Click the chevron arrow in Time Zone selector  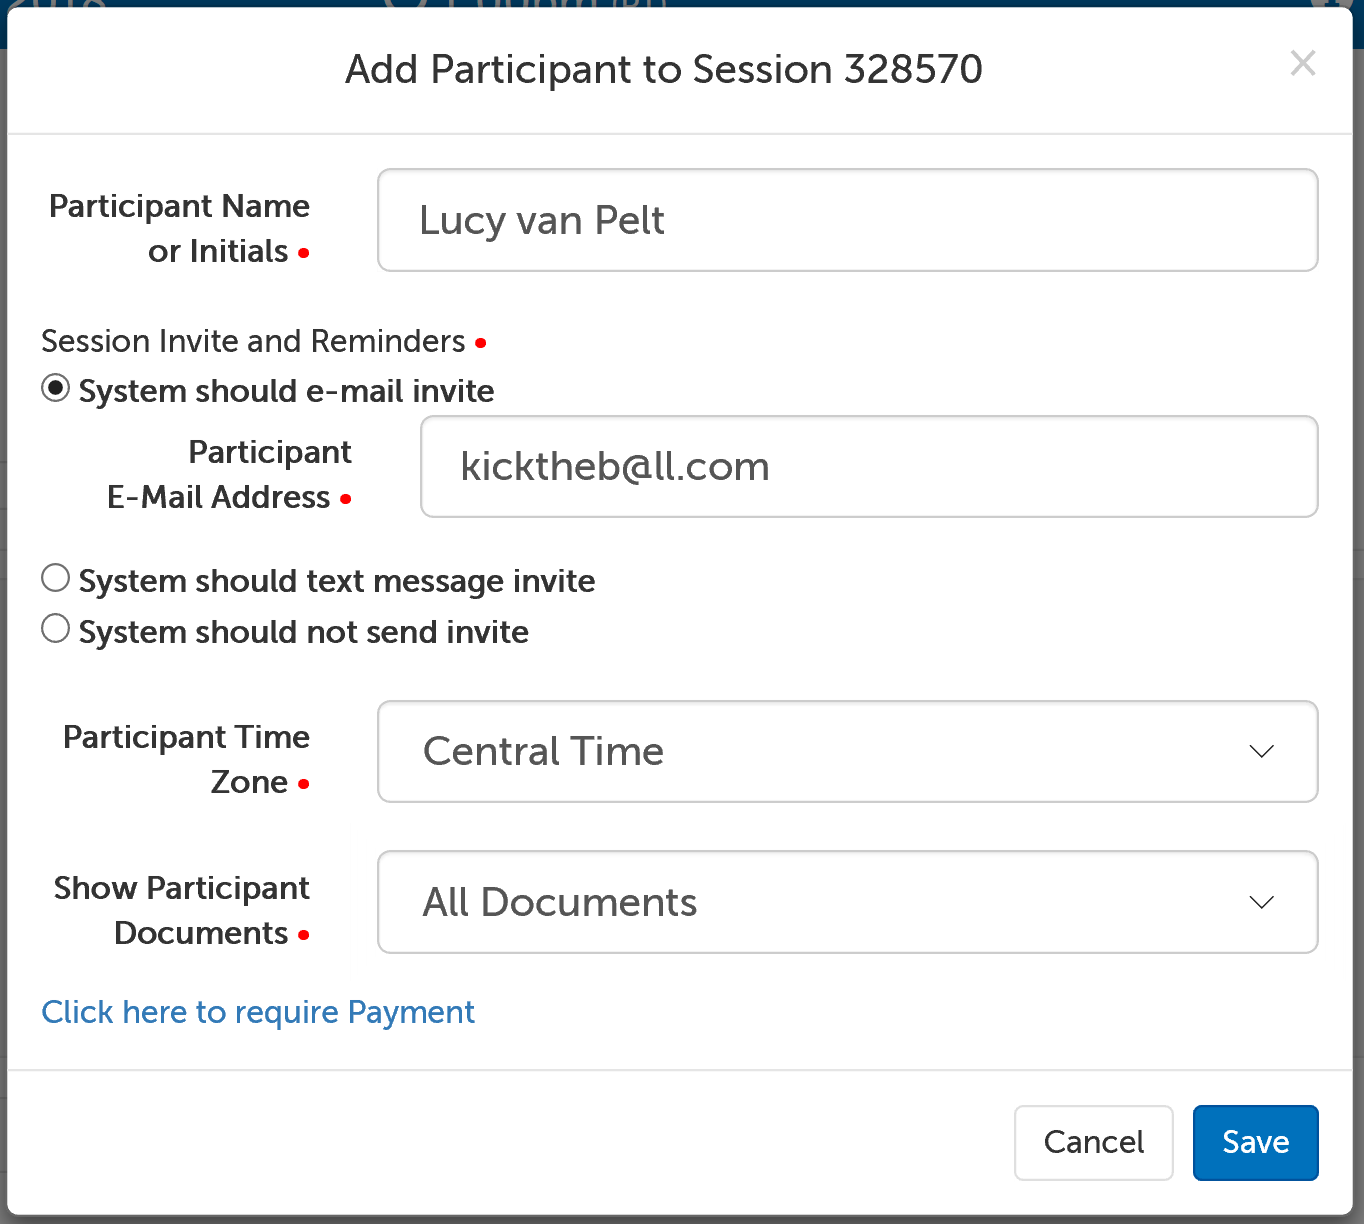pyautogui.click(x=1261, y=752)
